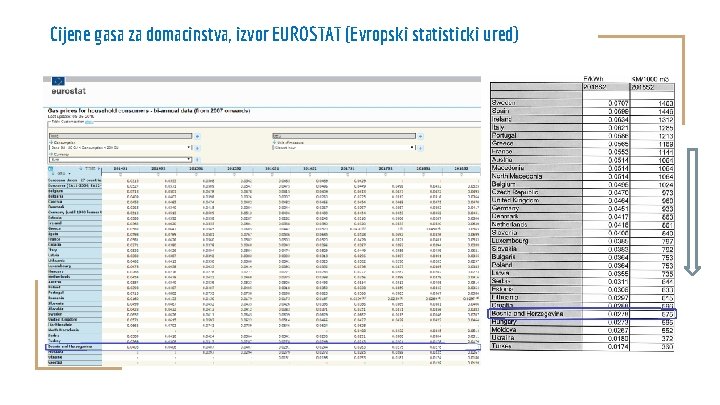Click Netherlands in the right ranking table
The height and width of the screenshot is (405, 720).
[509, 225]
